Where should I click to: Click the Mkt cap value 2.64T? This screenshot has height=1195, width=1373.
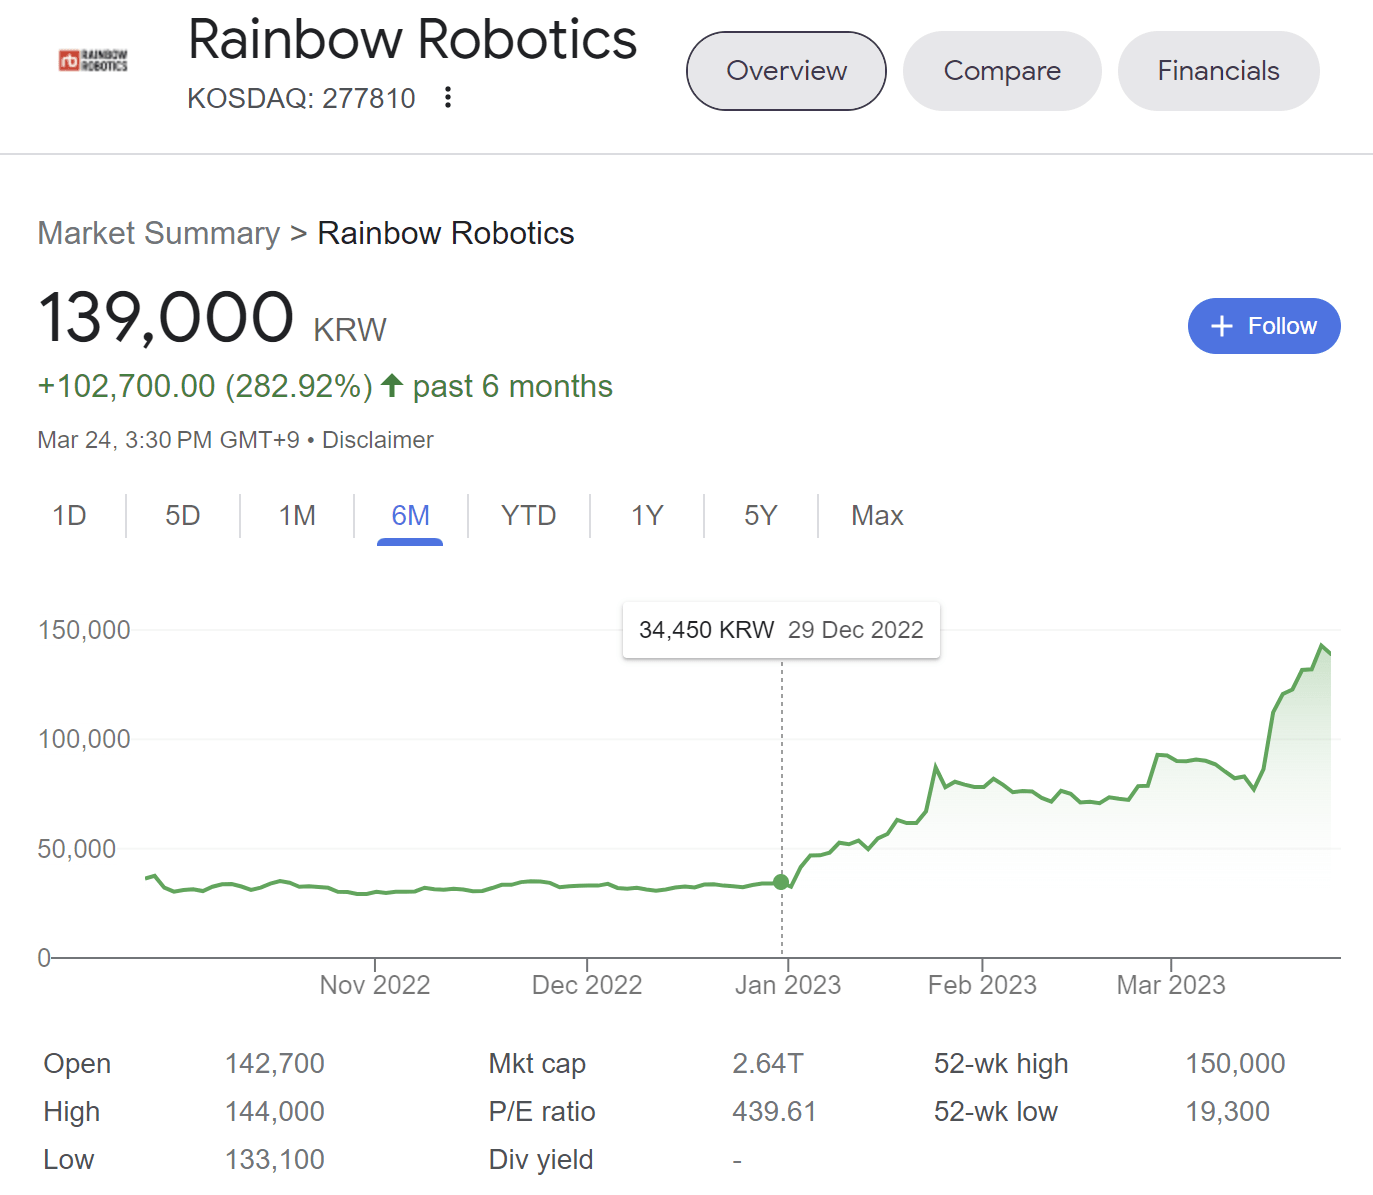(767, 1063)
